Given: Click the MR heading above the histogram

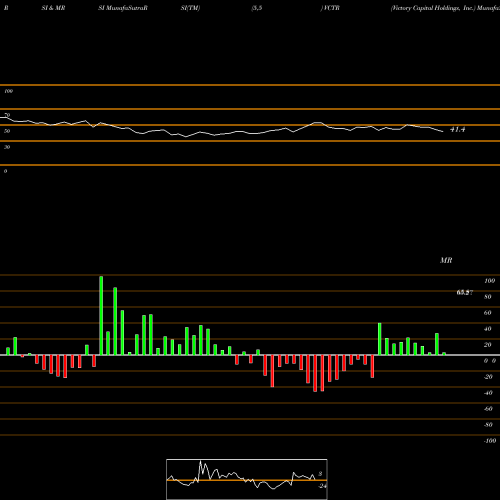Looking at the screenshot, I should pyautogui.click(x=446, y=260).
